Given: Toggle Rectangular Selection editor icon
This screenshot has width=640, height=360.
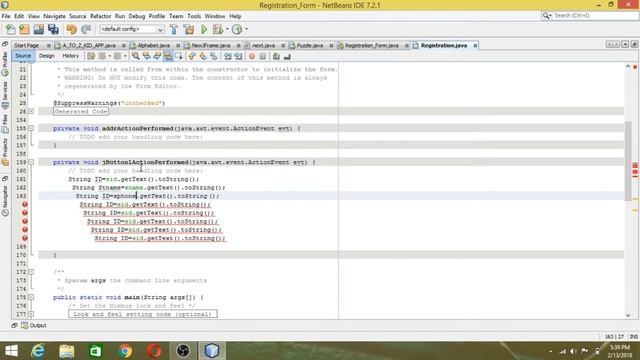Looking at the screenshot, I should (178, 56).
